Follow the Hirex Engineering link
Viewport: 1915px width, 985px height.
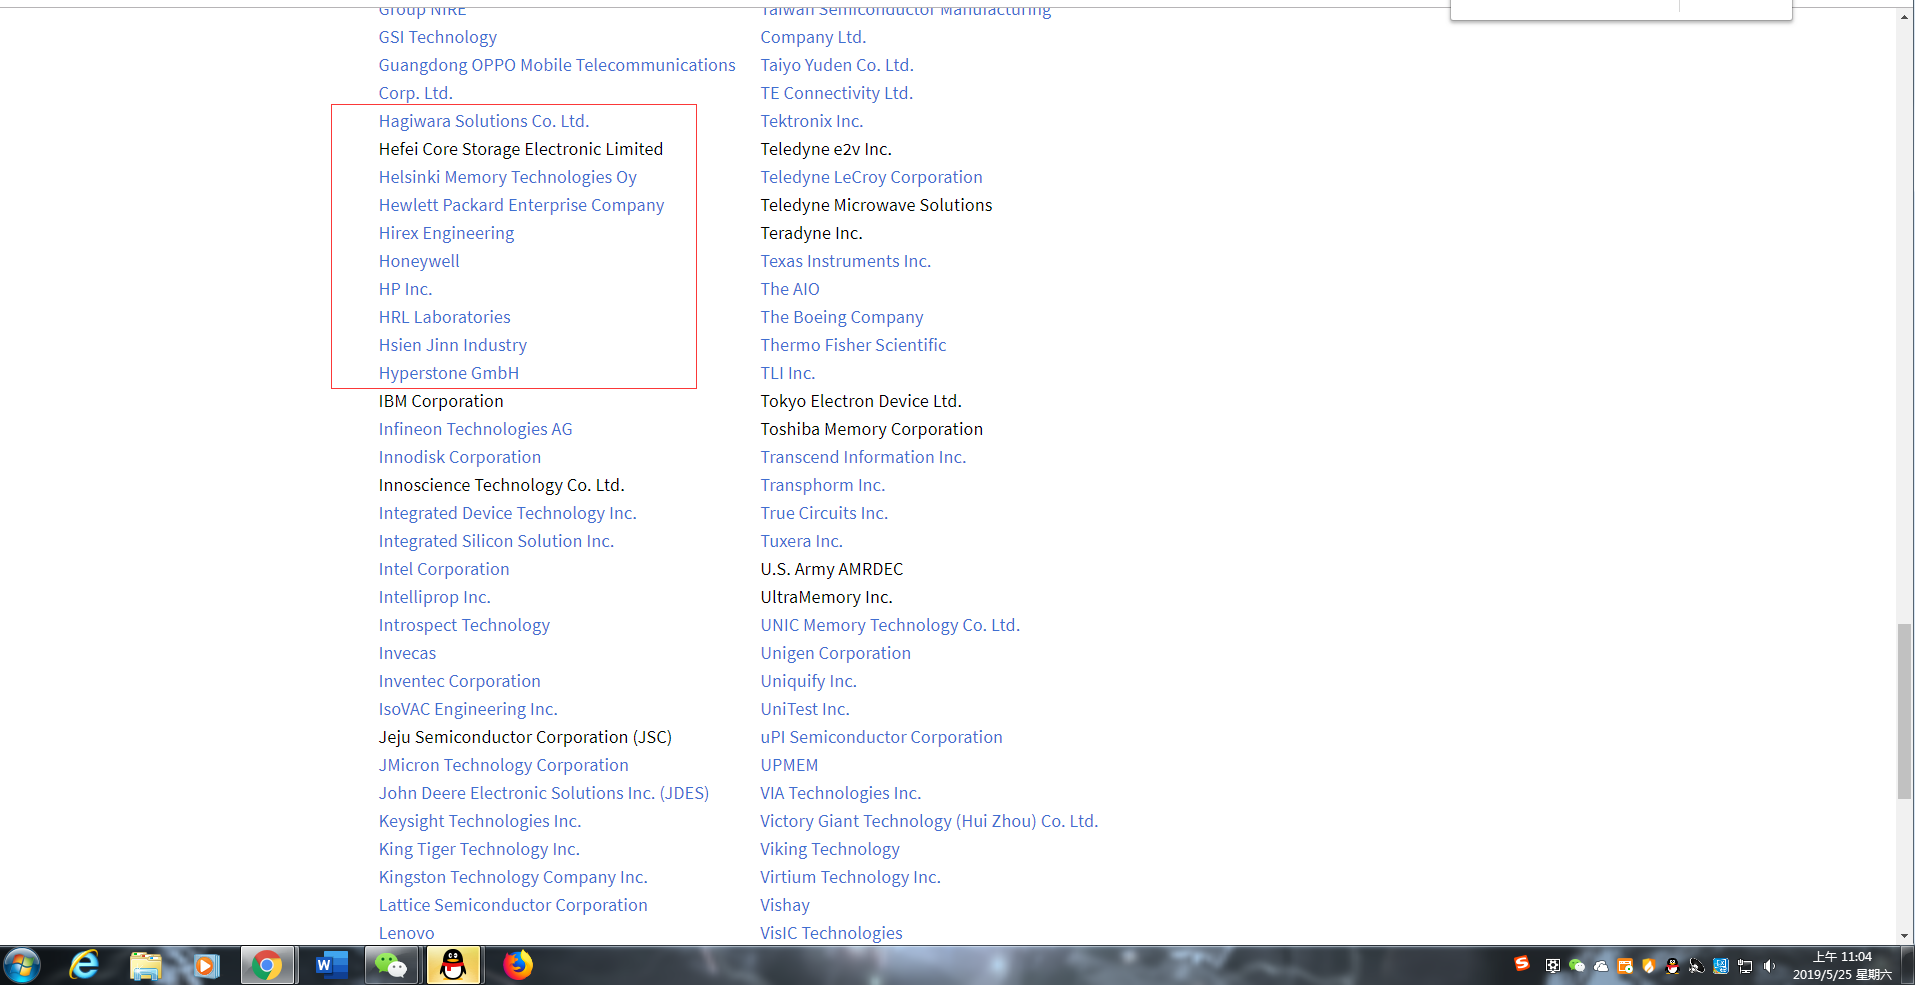click(x=446, y=233)
